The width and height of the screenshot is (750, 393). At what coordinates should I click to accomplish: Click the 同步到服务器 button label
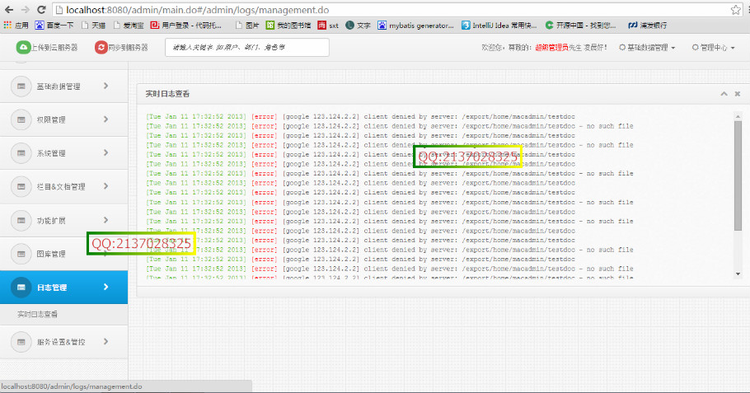(x=128, y=47)
